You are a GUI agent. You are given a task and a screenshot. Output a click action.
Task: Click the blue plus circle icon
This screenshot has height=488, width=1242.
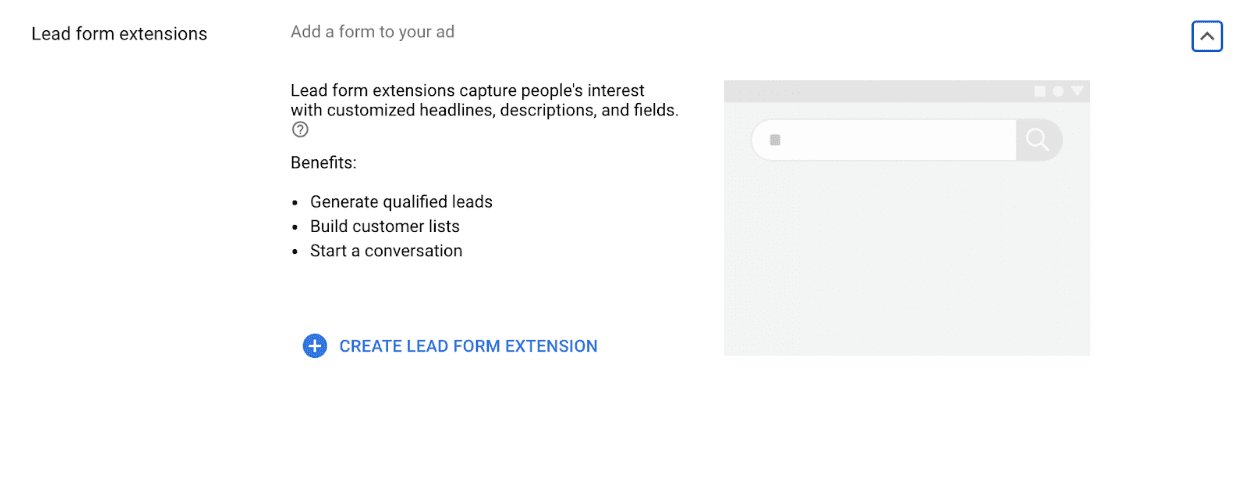pos(315,346)
